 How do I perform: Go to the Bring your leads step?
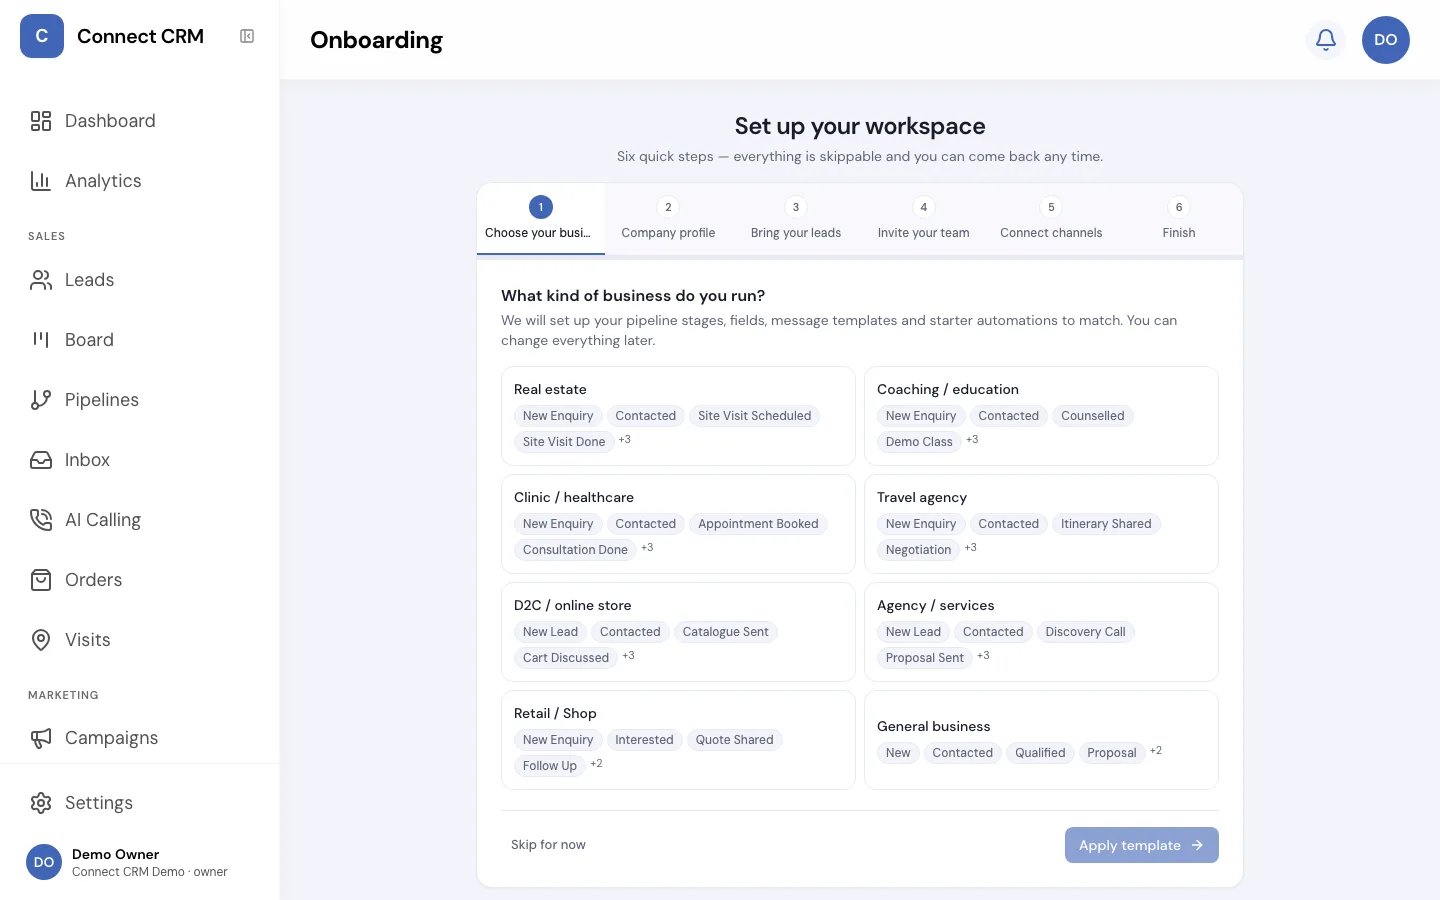point(796,219)
